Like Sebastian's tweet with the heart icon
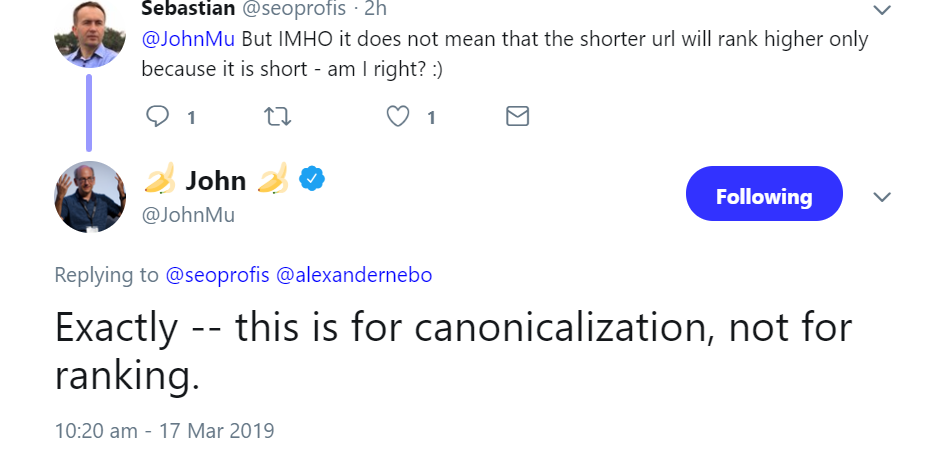944x455 pixels. tap(398, 117)
